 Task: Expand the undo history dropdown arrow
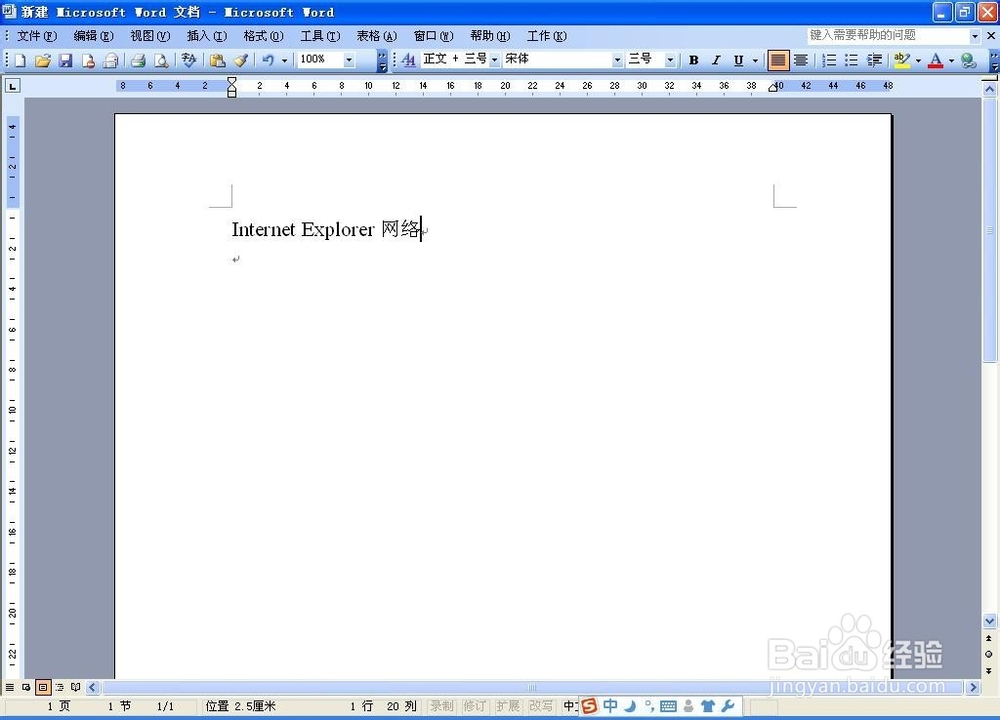pos(284,61)
